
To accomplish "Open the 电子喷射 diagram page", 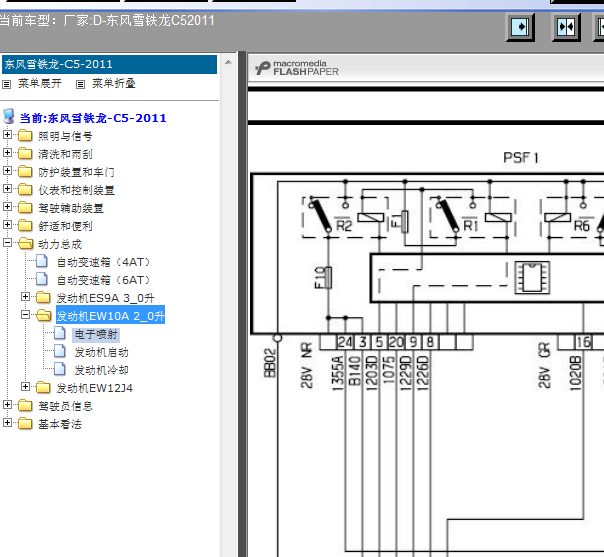I will 96,334.
